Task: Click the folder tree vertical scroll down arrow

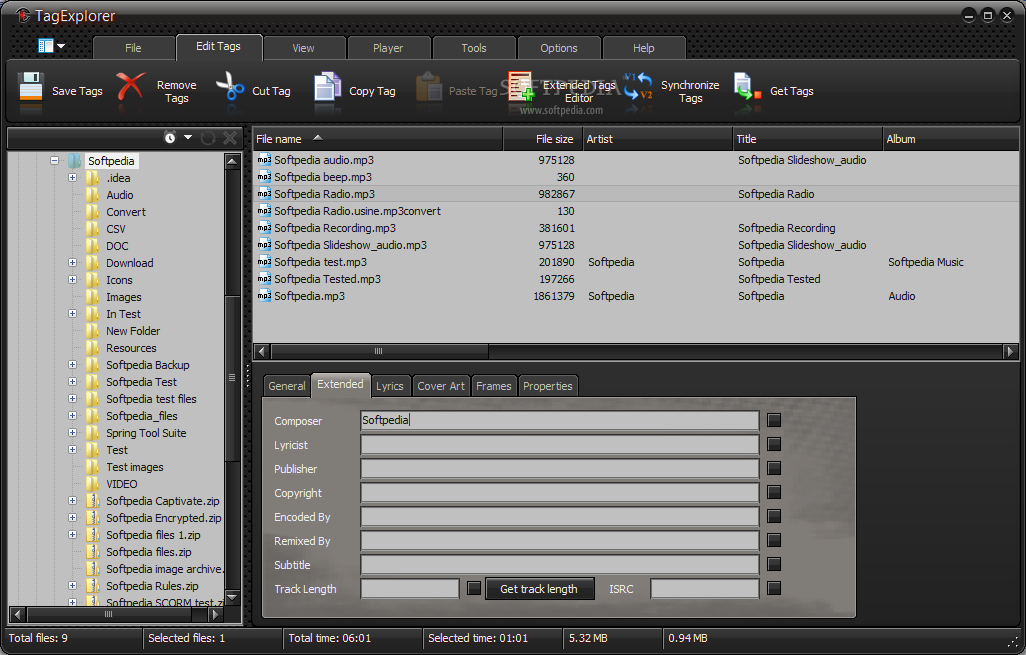Action: coord(232,597)
